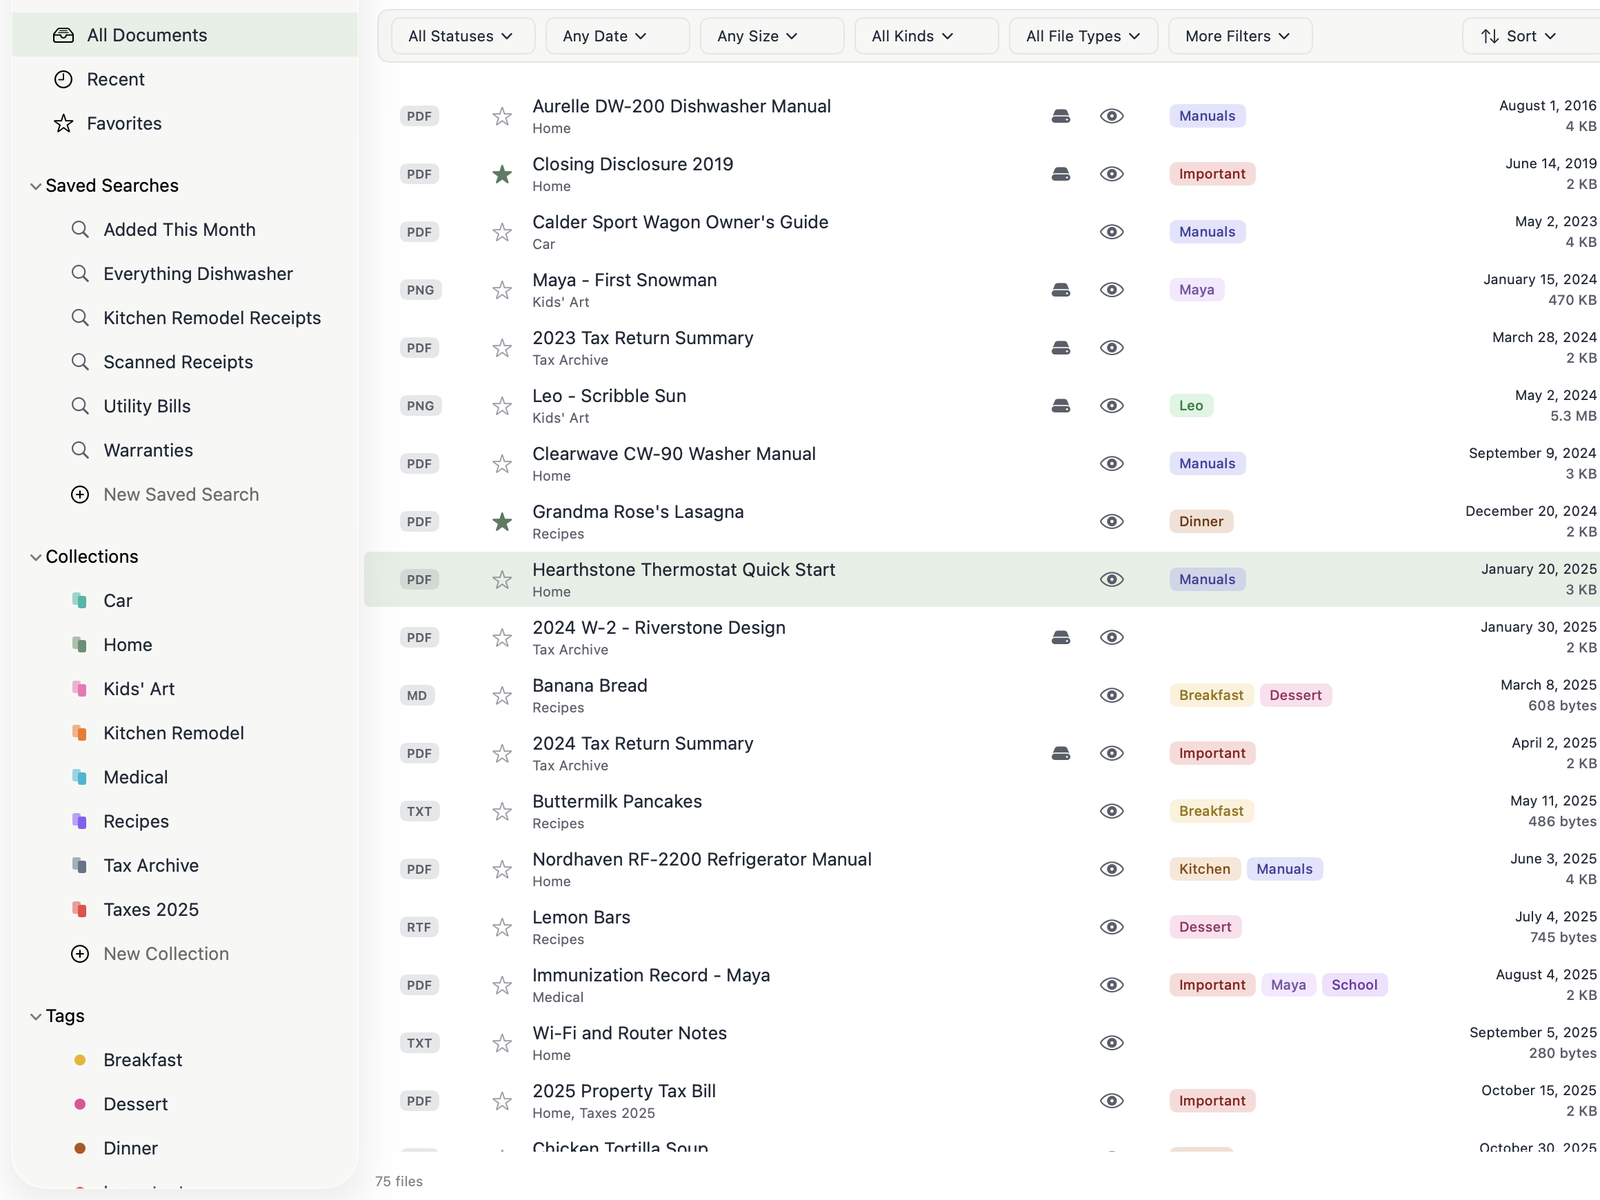1600x1200 pixels.
Task: Click eye icon for Wi-Fi and Router Notes
Action: point(1112,1043)
